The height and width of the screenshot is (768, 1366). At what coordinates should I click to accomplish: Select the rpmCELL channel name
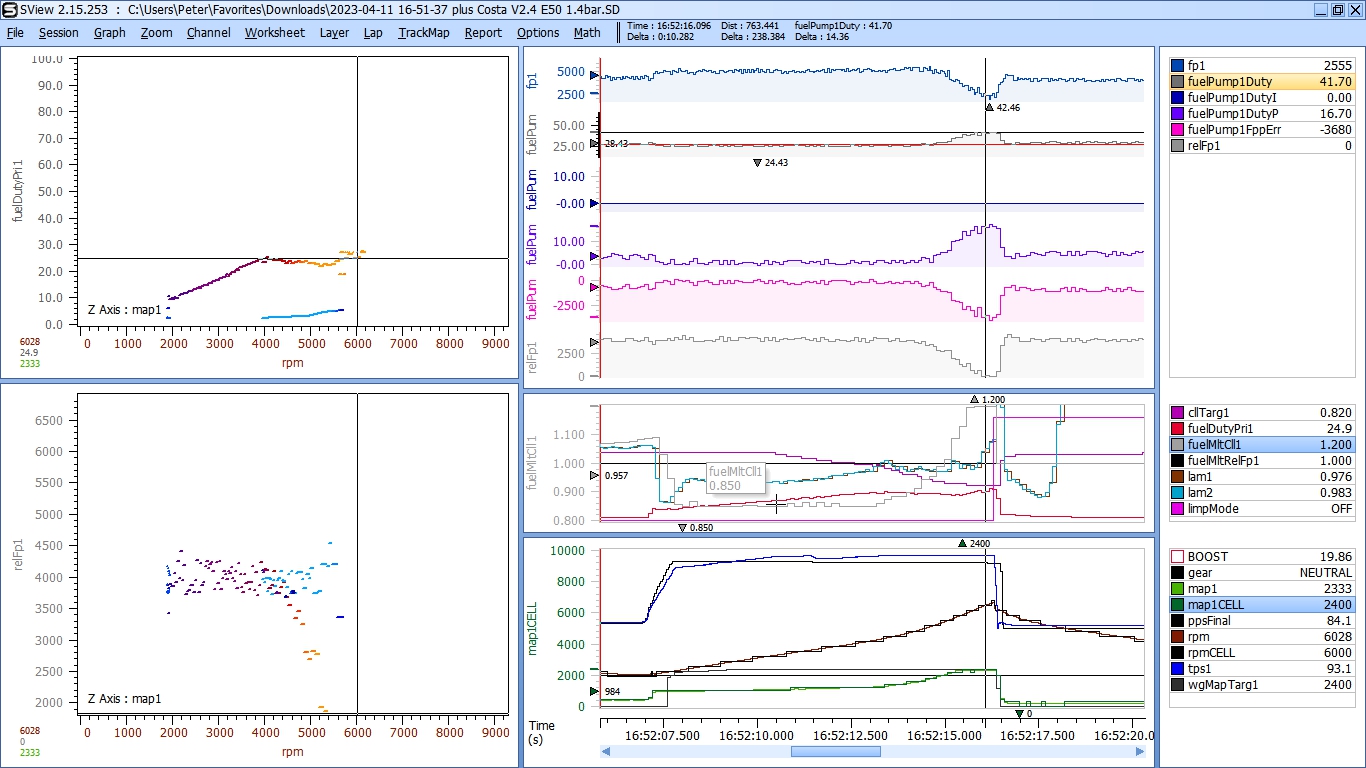[1213, 653]
